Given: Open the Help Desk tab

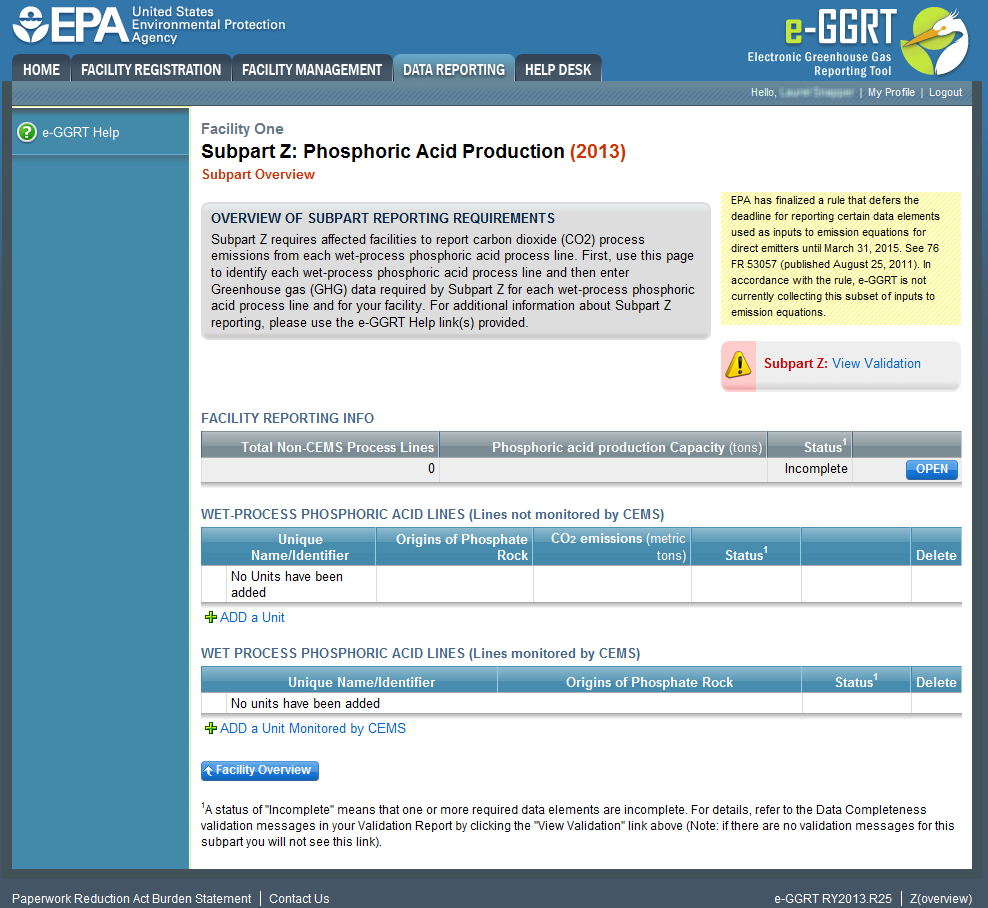Looking at the screenshot, I should click(558, 70).
